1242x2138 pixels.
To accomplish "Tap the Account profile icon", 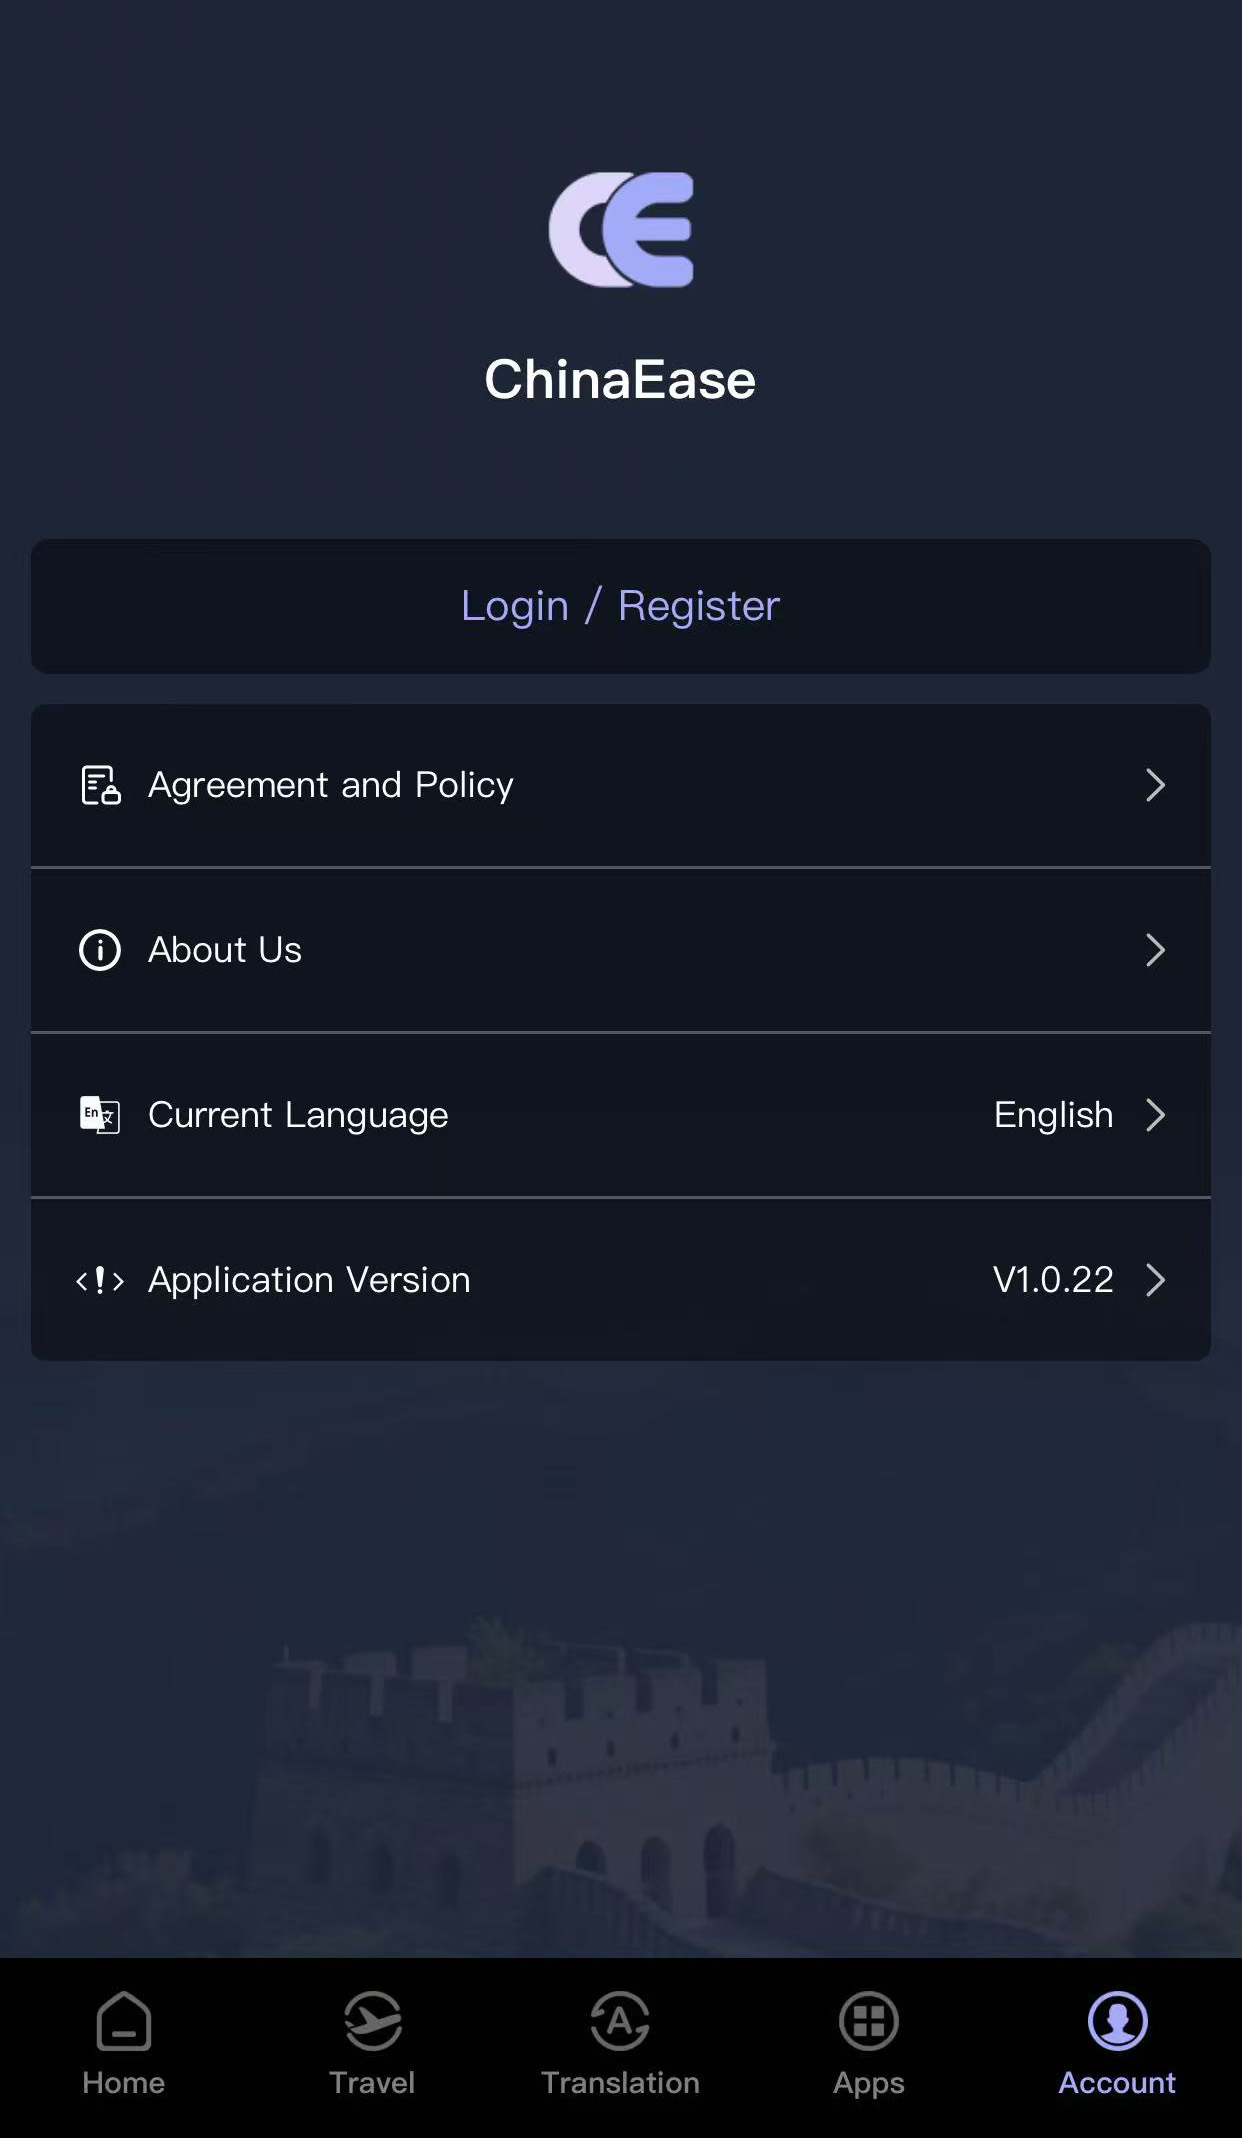I will pos(1117,2020).
